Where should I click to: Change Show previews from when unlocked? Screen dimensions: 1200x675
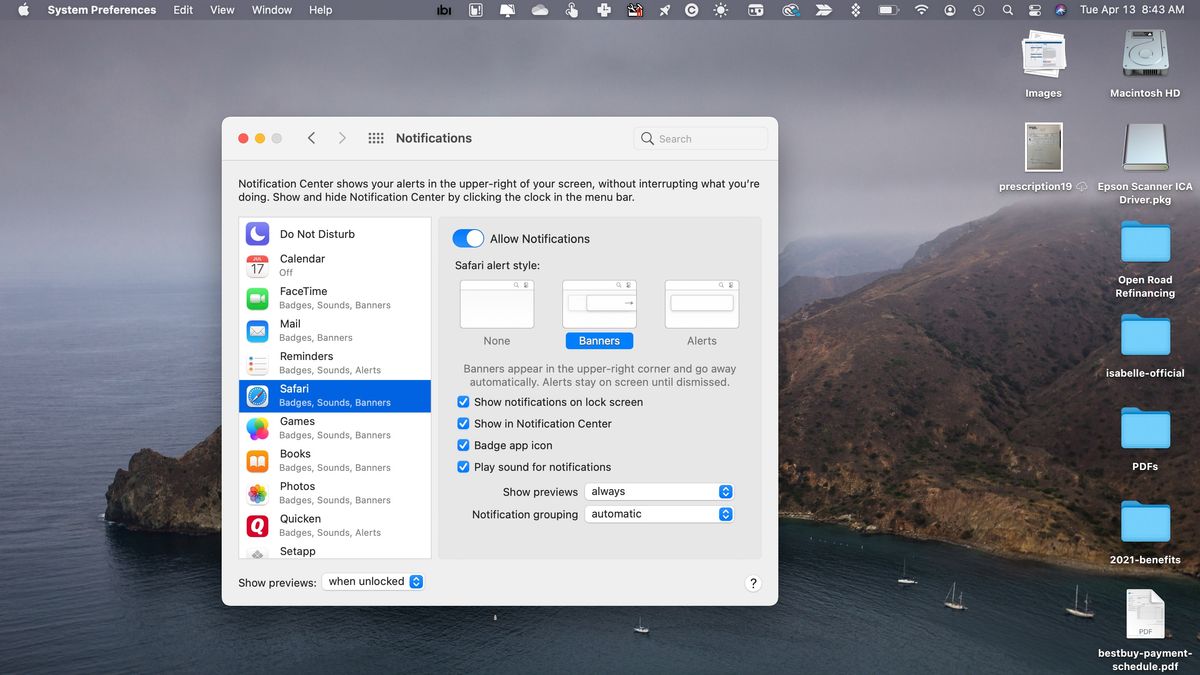click(373, 581)
